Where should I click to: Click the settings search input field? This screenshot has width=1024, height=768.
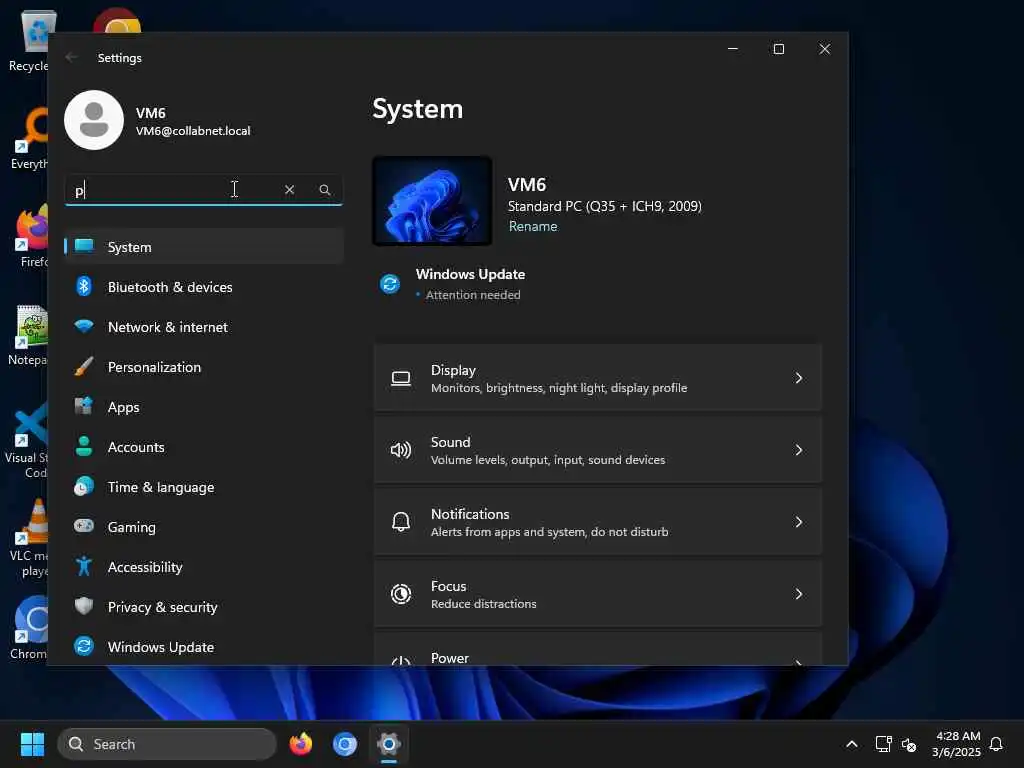204,190
